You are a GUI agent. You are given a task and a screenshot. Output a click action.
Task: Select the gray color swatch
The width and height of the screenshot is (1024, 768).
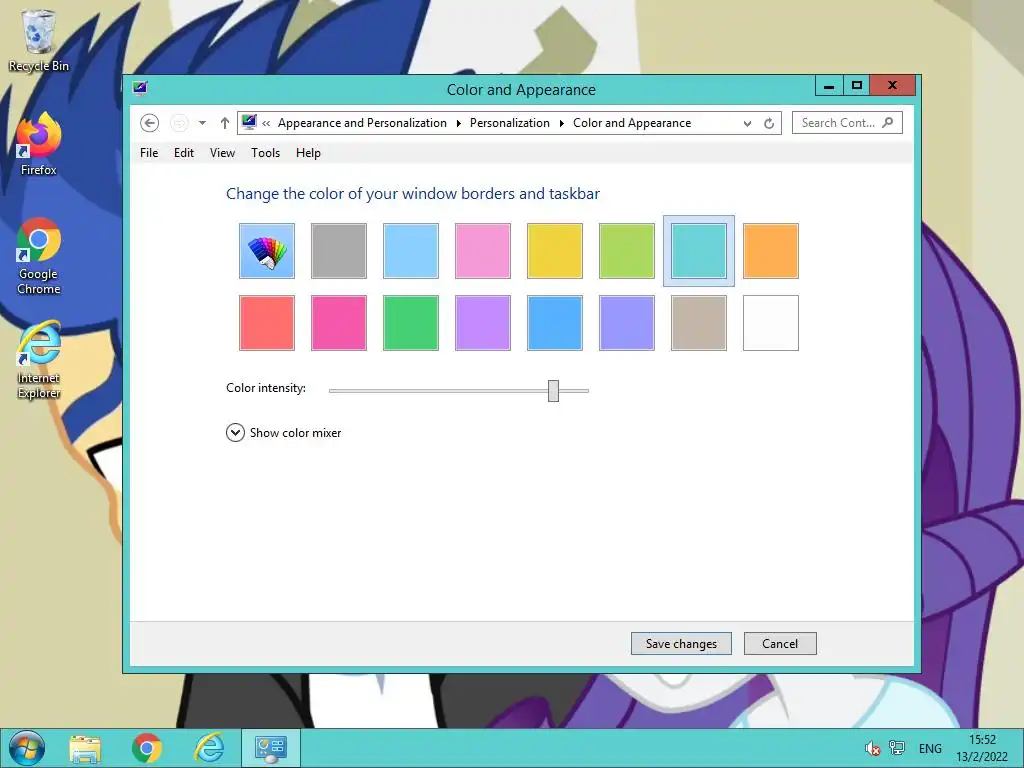(x=339, y=251)
